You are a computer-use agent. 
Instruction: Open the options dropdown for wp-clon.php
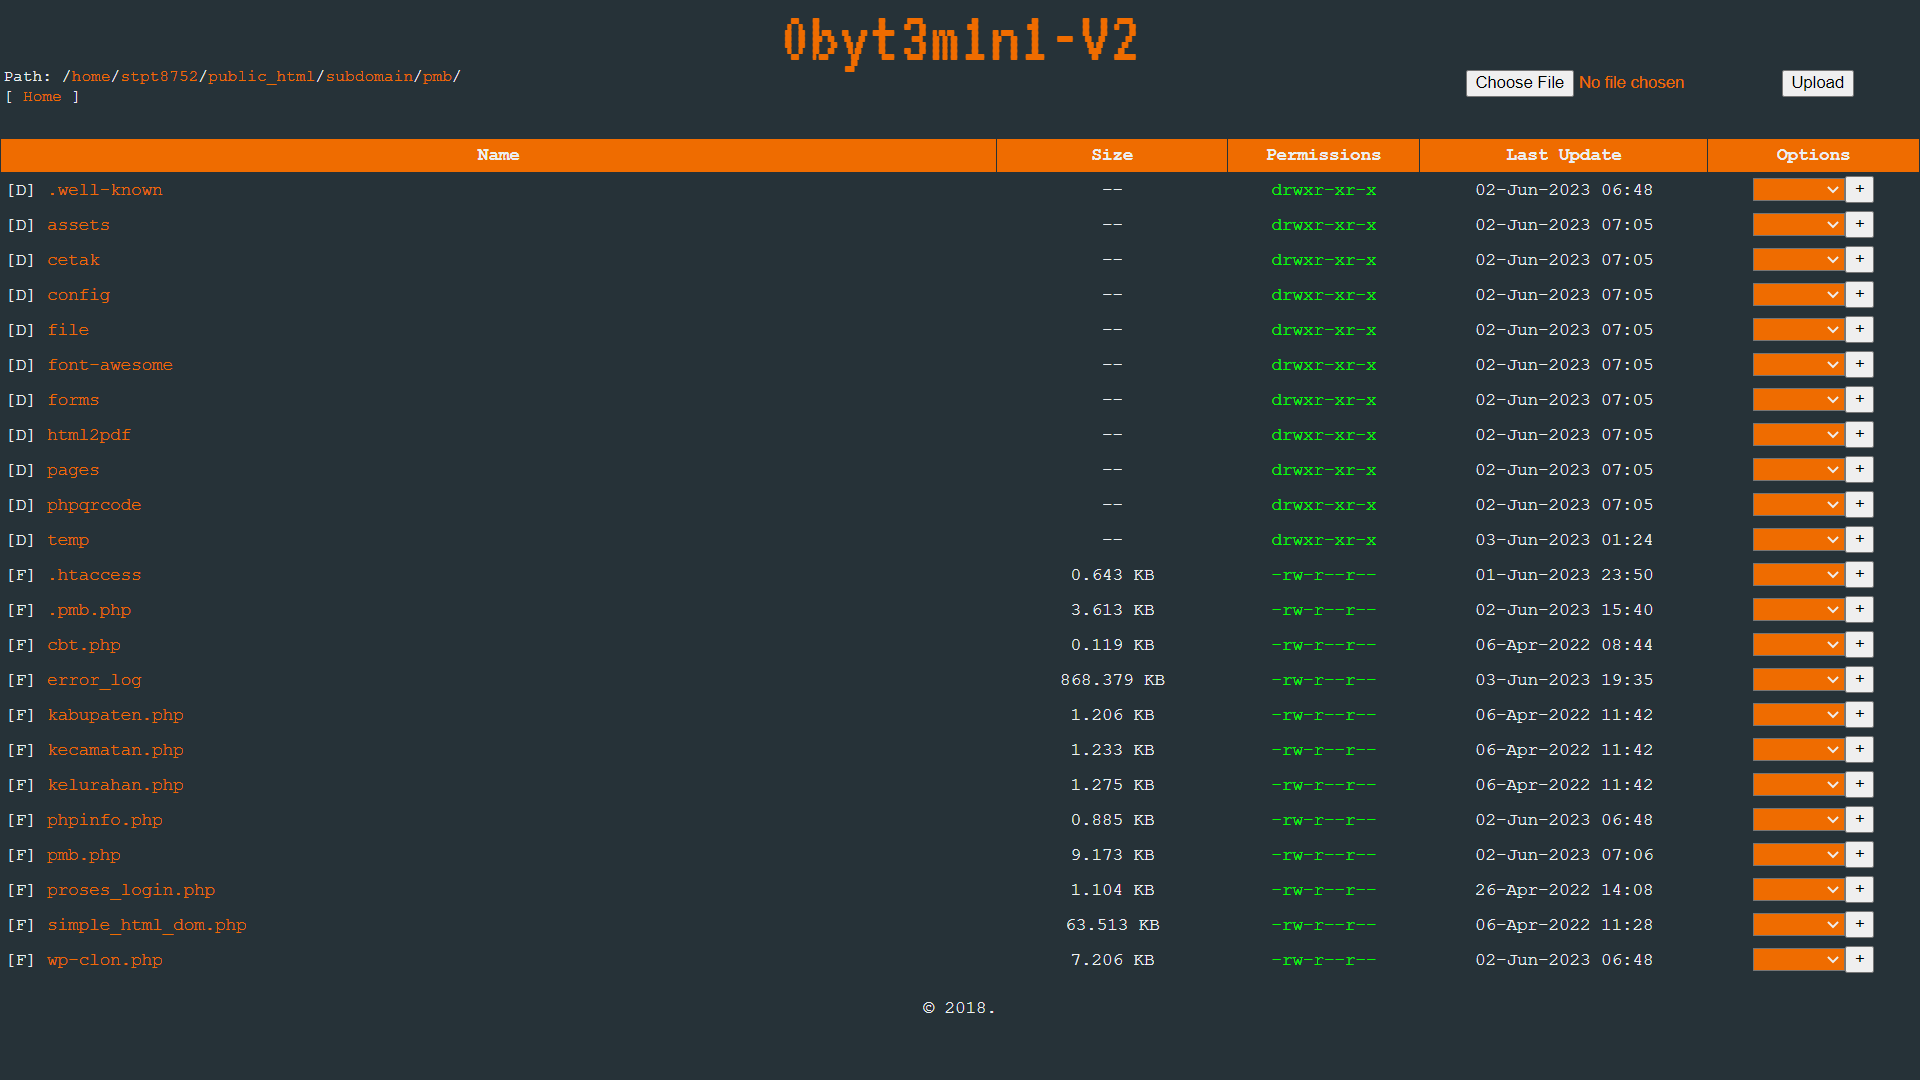point(1798,960)
